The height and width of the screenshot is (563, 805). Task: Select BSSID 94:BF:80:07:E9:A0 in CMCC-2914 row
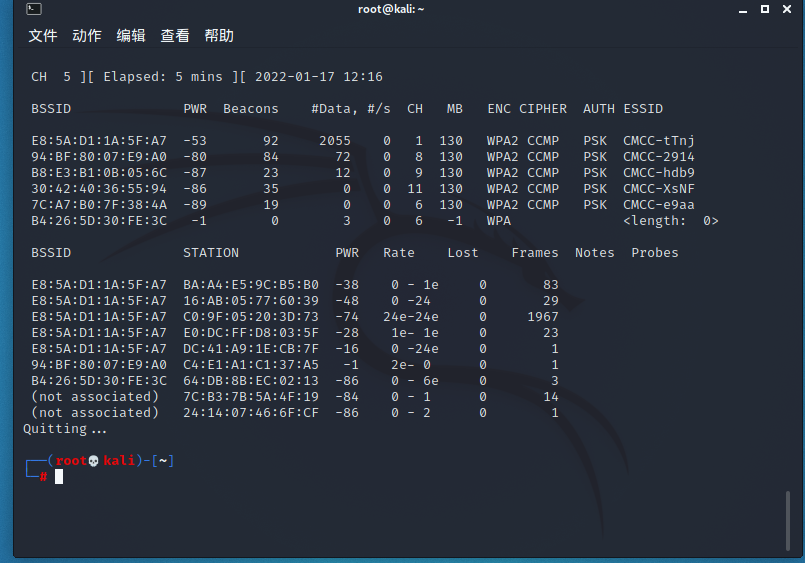point(99,157)
